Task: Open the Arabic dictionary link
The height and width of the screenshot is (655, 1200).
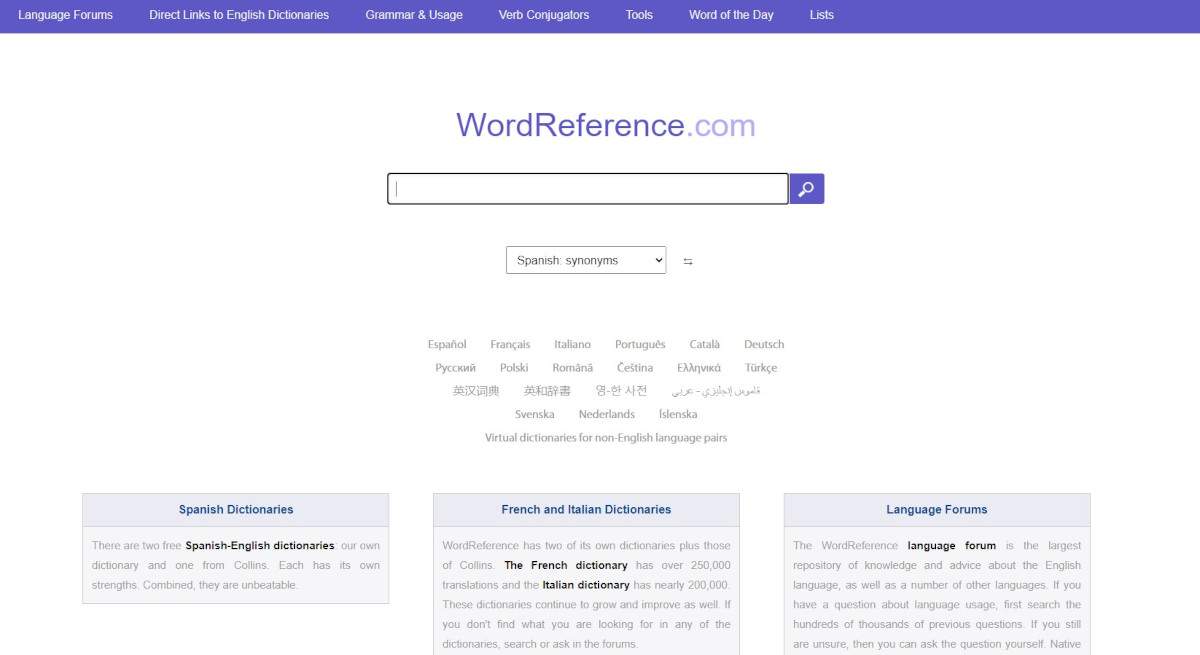Action: [x=716, y=391]
